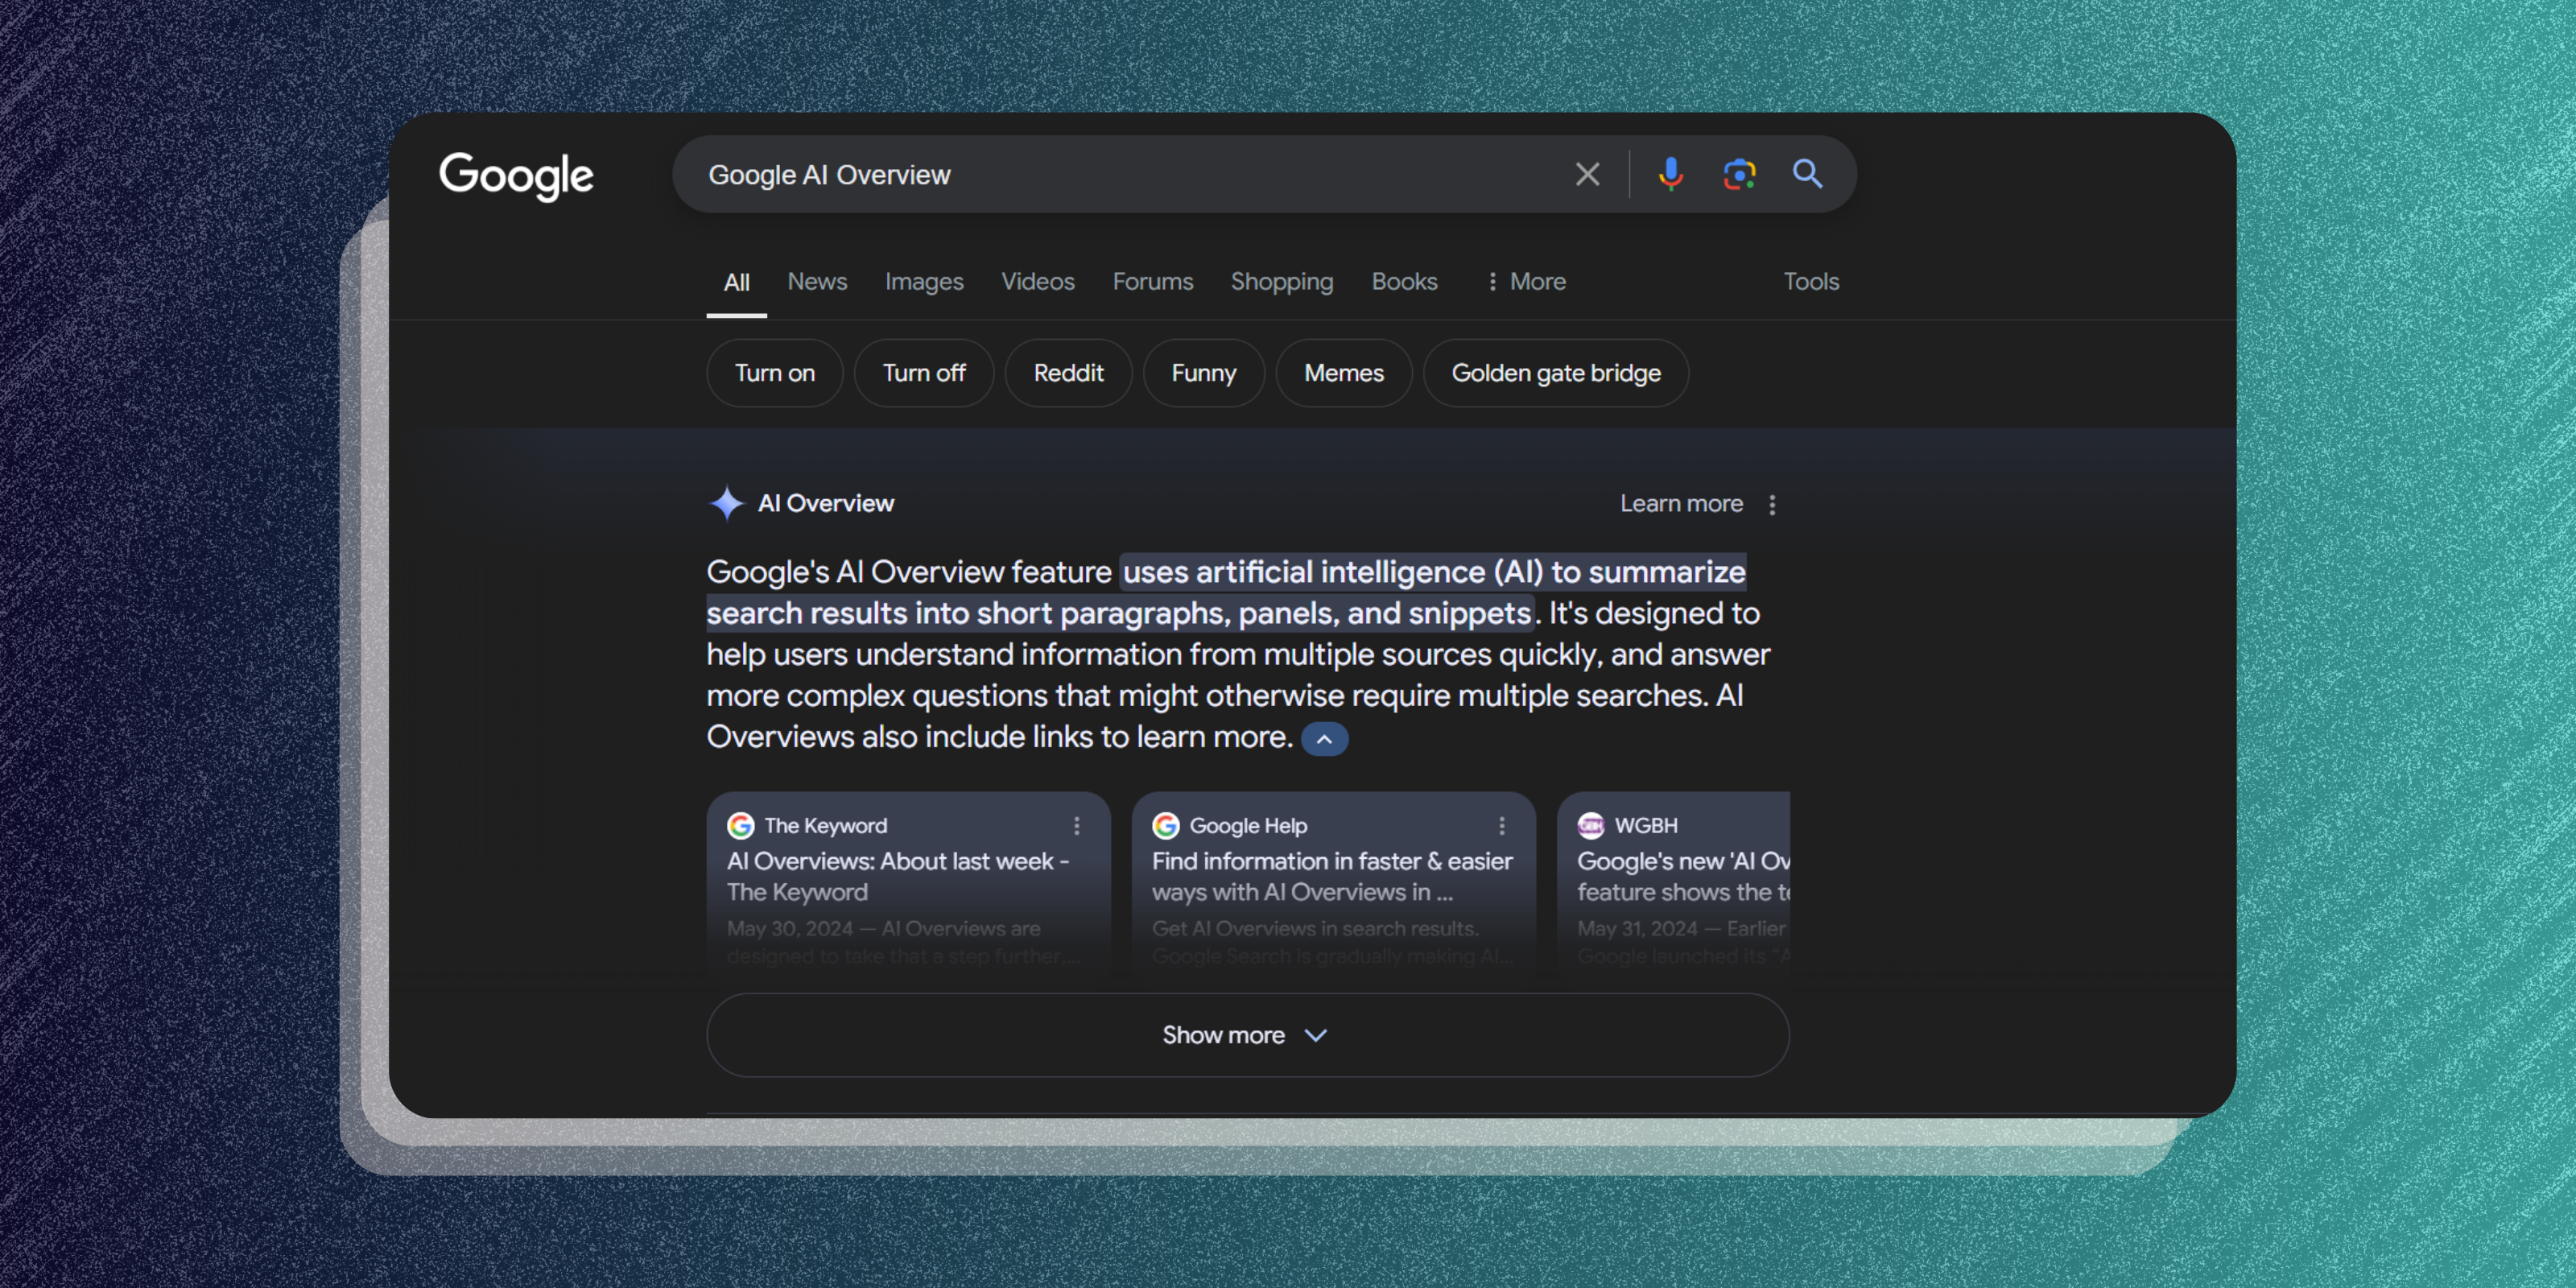Select the Turn on suggestion chip
This screenshot has height=1288, width=2576.
(x=775, y=373)
